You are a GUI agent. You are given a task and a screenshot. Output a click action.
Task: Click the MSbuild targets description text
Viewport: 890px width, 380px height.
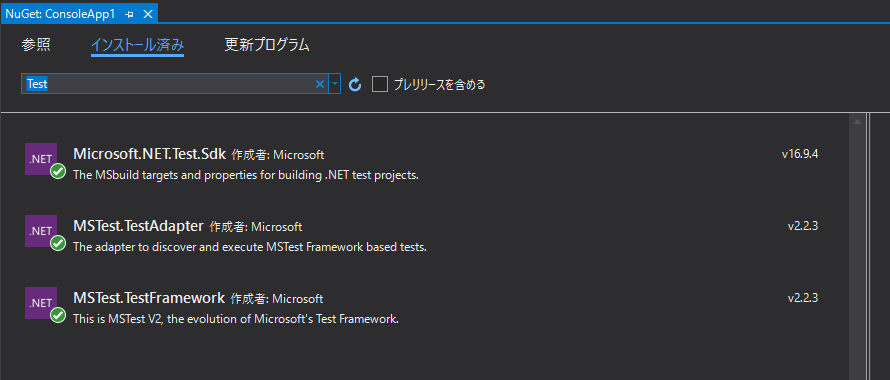[x=246, y=175]
